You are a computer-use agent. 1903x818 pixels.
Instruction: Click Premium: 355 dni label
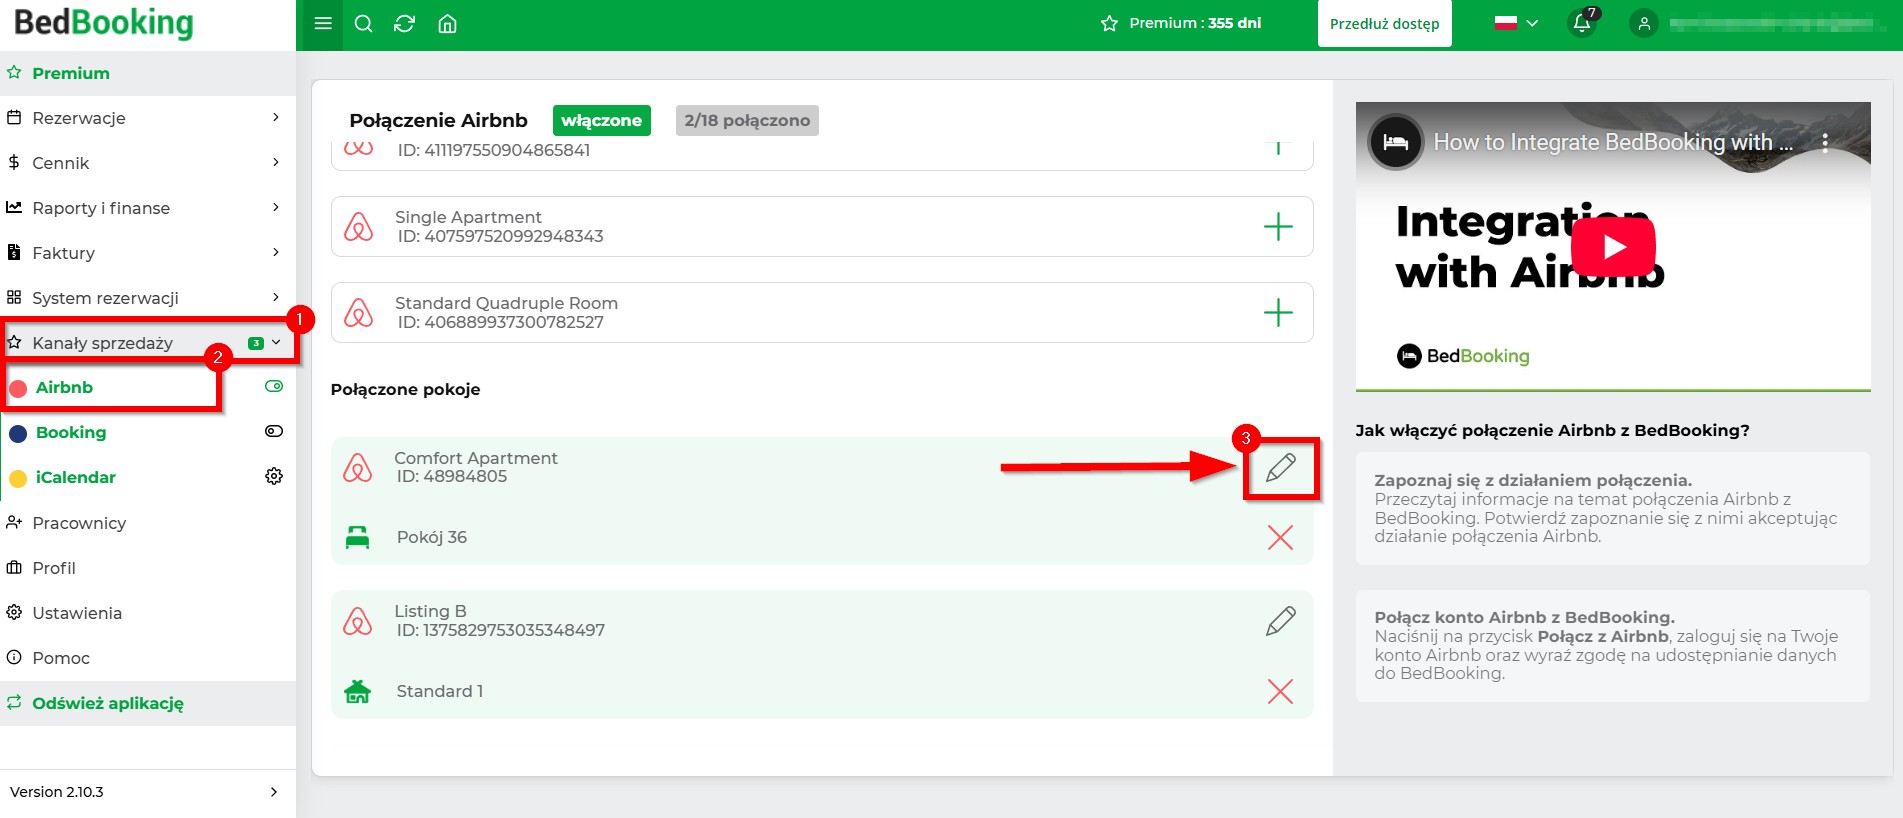(x=1195, y=23)
